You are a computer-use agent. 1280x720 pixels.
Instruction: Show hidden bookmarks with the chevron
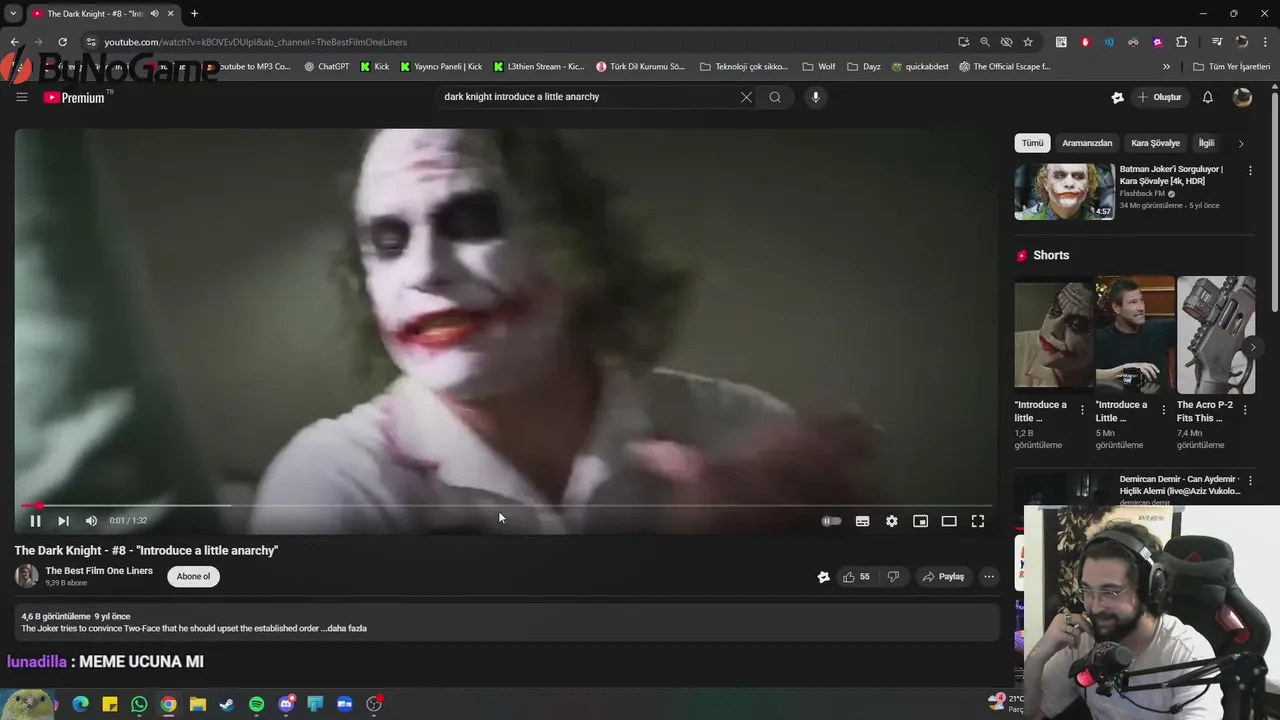point(1166,67)
